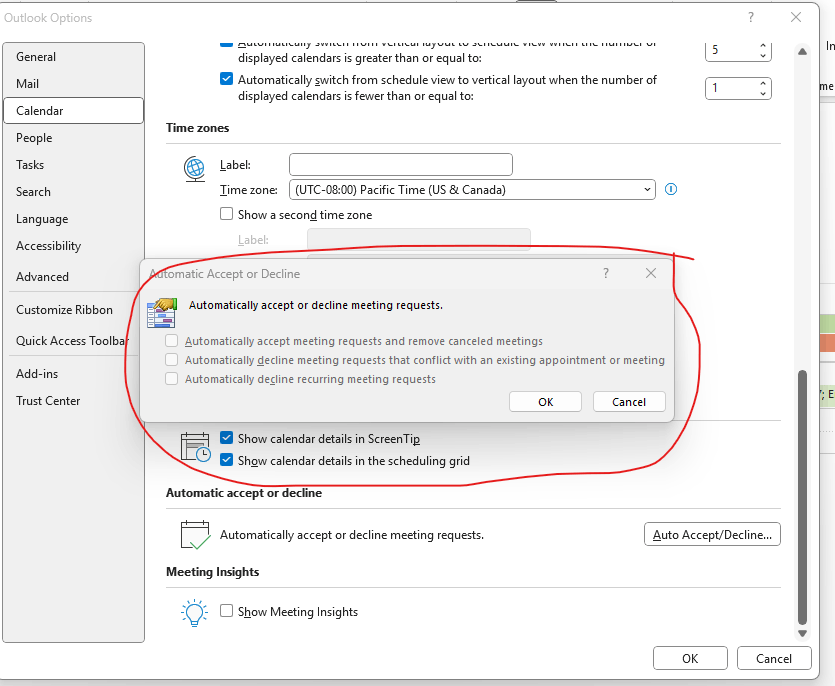Viewport: 835px width, 686px height.
Task: Click Cancel at bottom of Outlook Options
Action: pos(774,658)
